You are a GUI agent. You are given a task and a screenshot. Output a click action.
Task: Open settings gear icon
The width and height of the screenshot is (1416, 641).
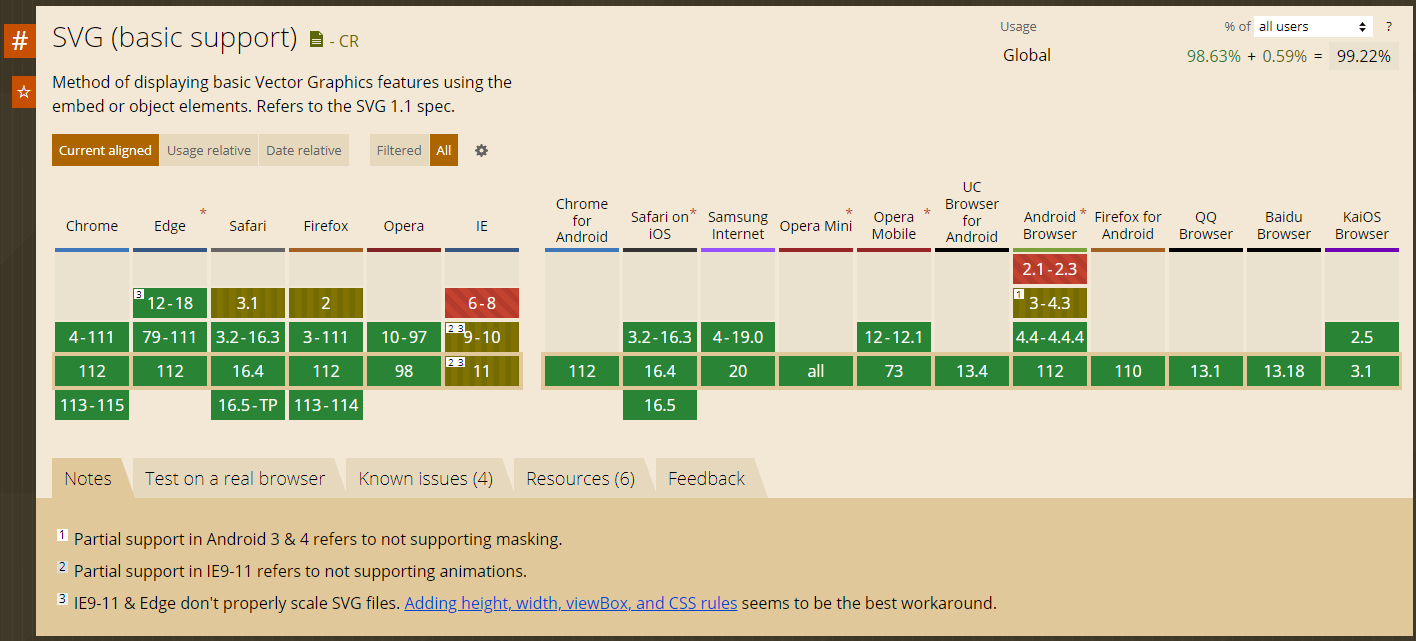[x=481, y=150]
